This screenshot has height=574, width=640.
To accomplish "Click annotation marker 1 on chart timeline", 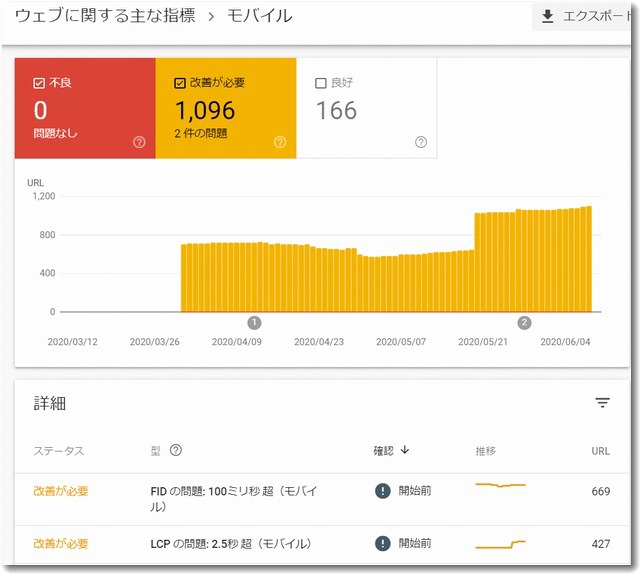I will [x=254, y=322].
